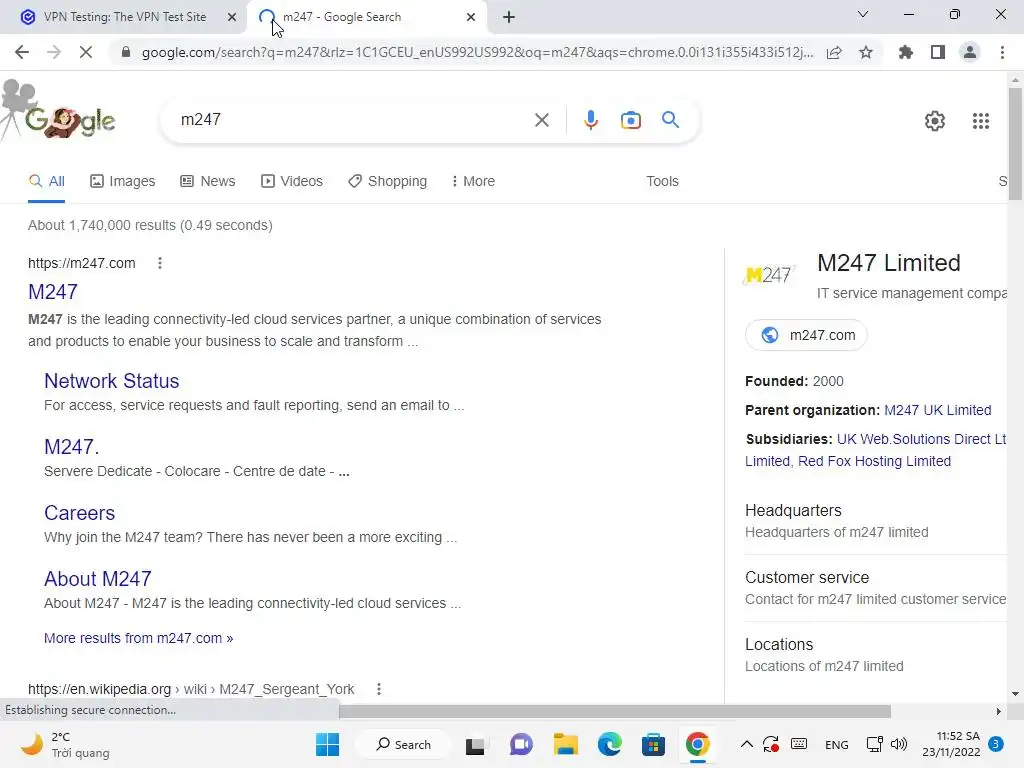Image resolution: width=1024 pixels, height=768 pixels.
Task: Open the M247 main result link
Action: tap(53, 292)
